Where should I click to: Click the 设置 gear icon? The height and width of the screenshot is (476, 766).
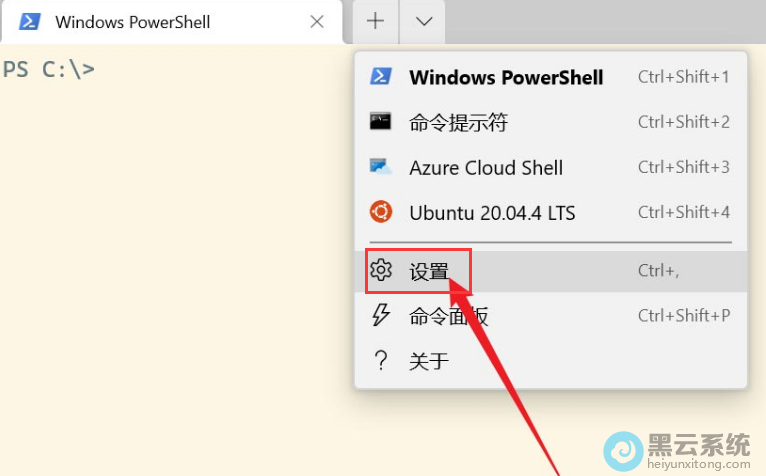[381, 270]
